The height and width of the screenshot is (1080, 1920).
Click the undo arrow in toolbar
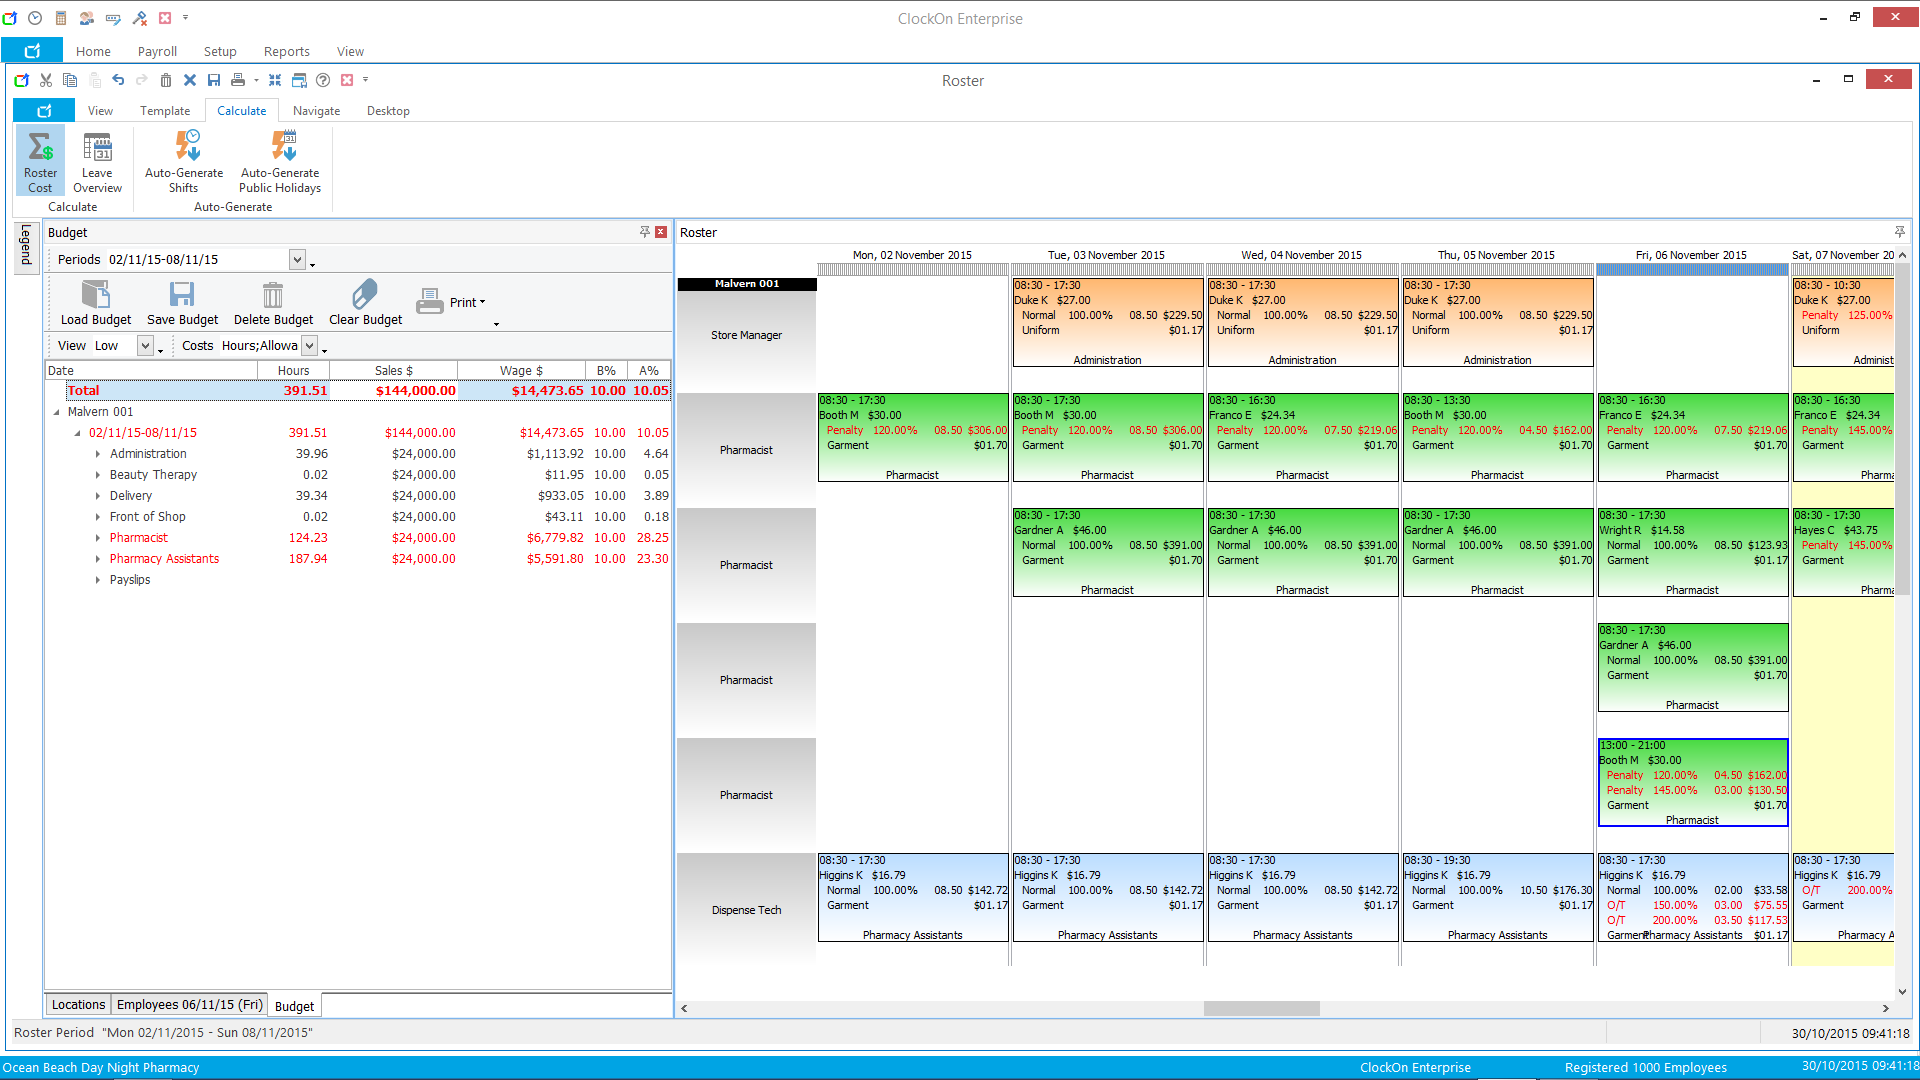coord(118,80)
